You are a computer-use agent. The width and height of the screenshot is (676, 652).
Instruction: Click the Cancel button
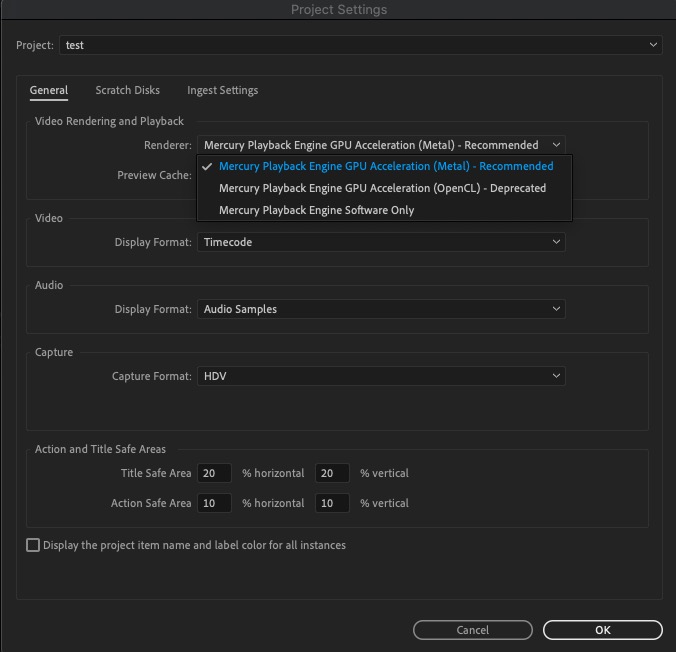[x=473, y=630]
